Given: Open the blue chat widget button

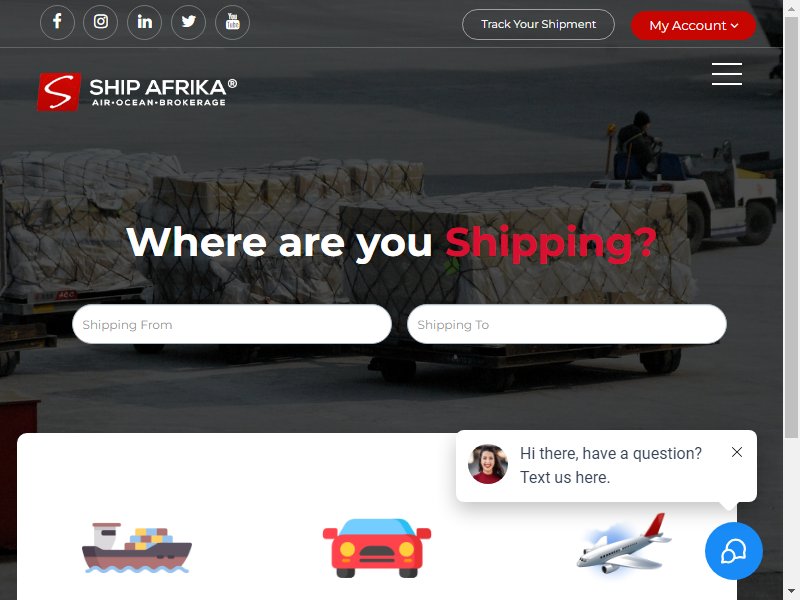Looking at the screenshot, I should point(734,551).
